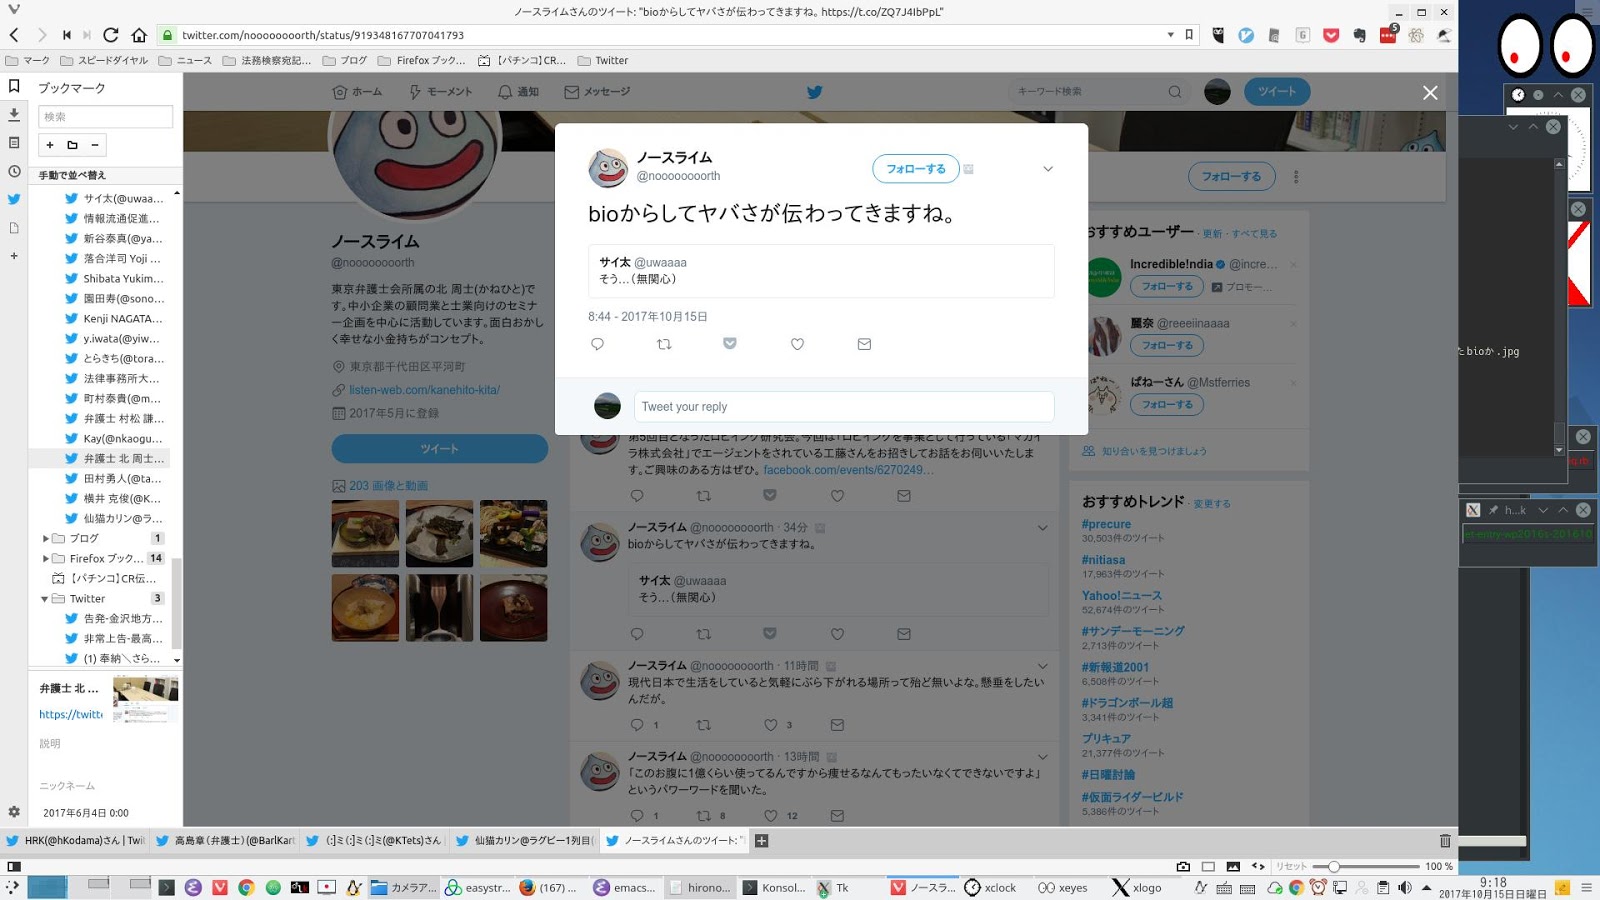1600x900 pixels.
Task: Open page actions code icon in status bar
Action: [1258, 866]
